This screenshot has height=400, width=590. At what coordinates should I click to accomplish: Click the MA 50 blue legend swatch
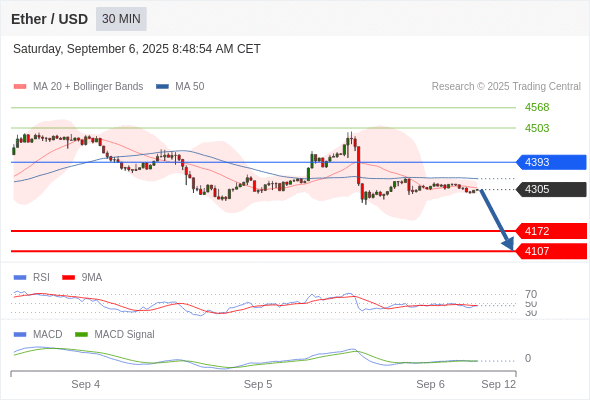pos(162,87)
